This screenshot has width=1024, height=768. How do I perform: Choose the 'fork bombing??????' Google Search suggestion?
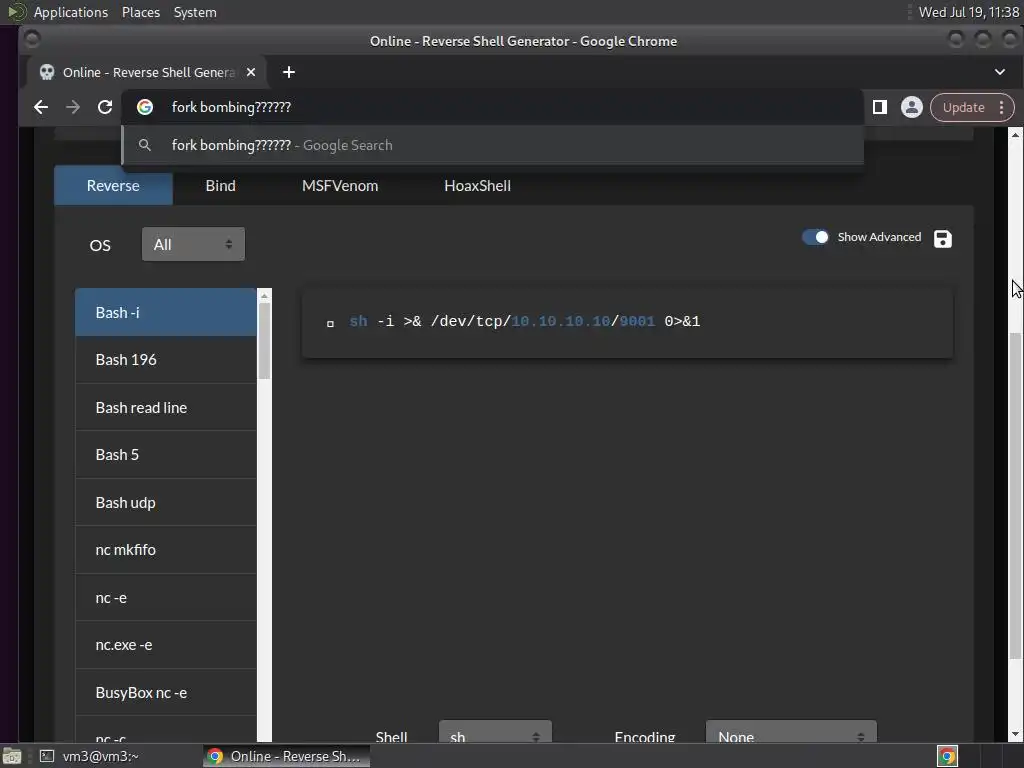tap(492, 145)
